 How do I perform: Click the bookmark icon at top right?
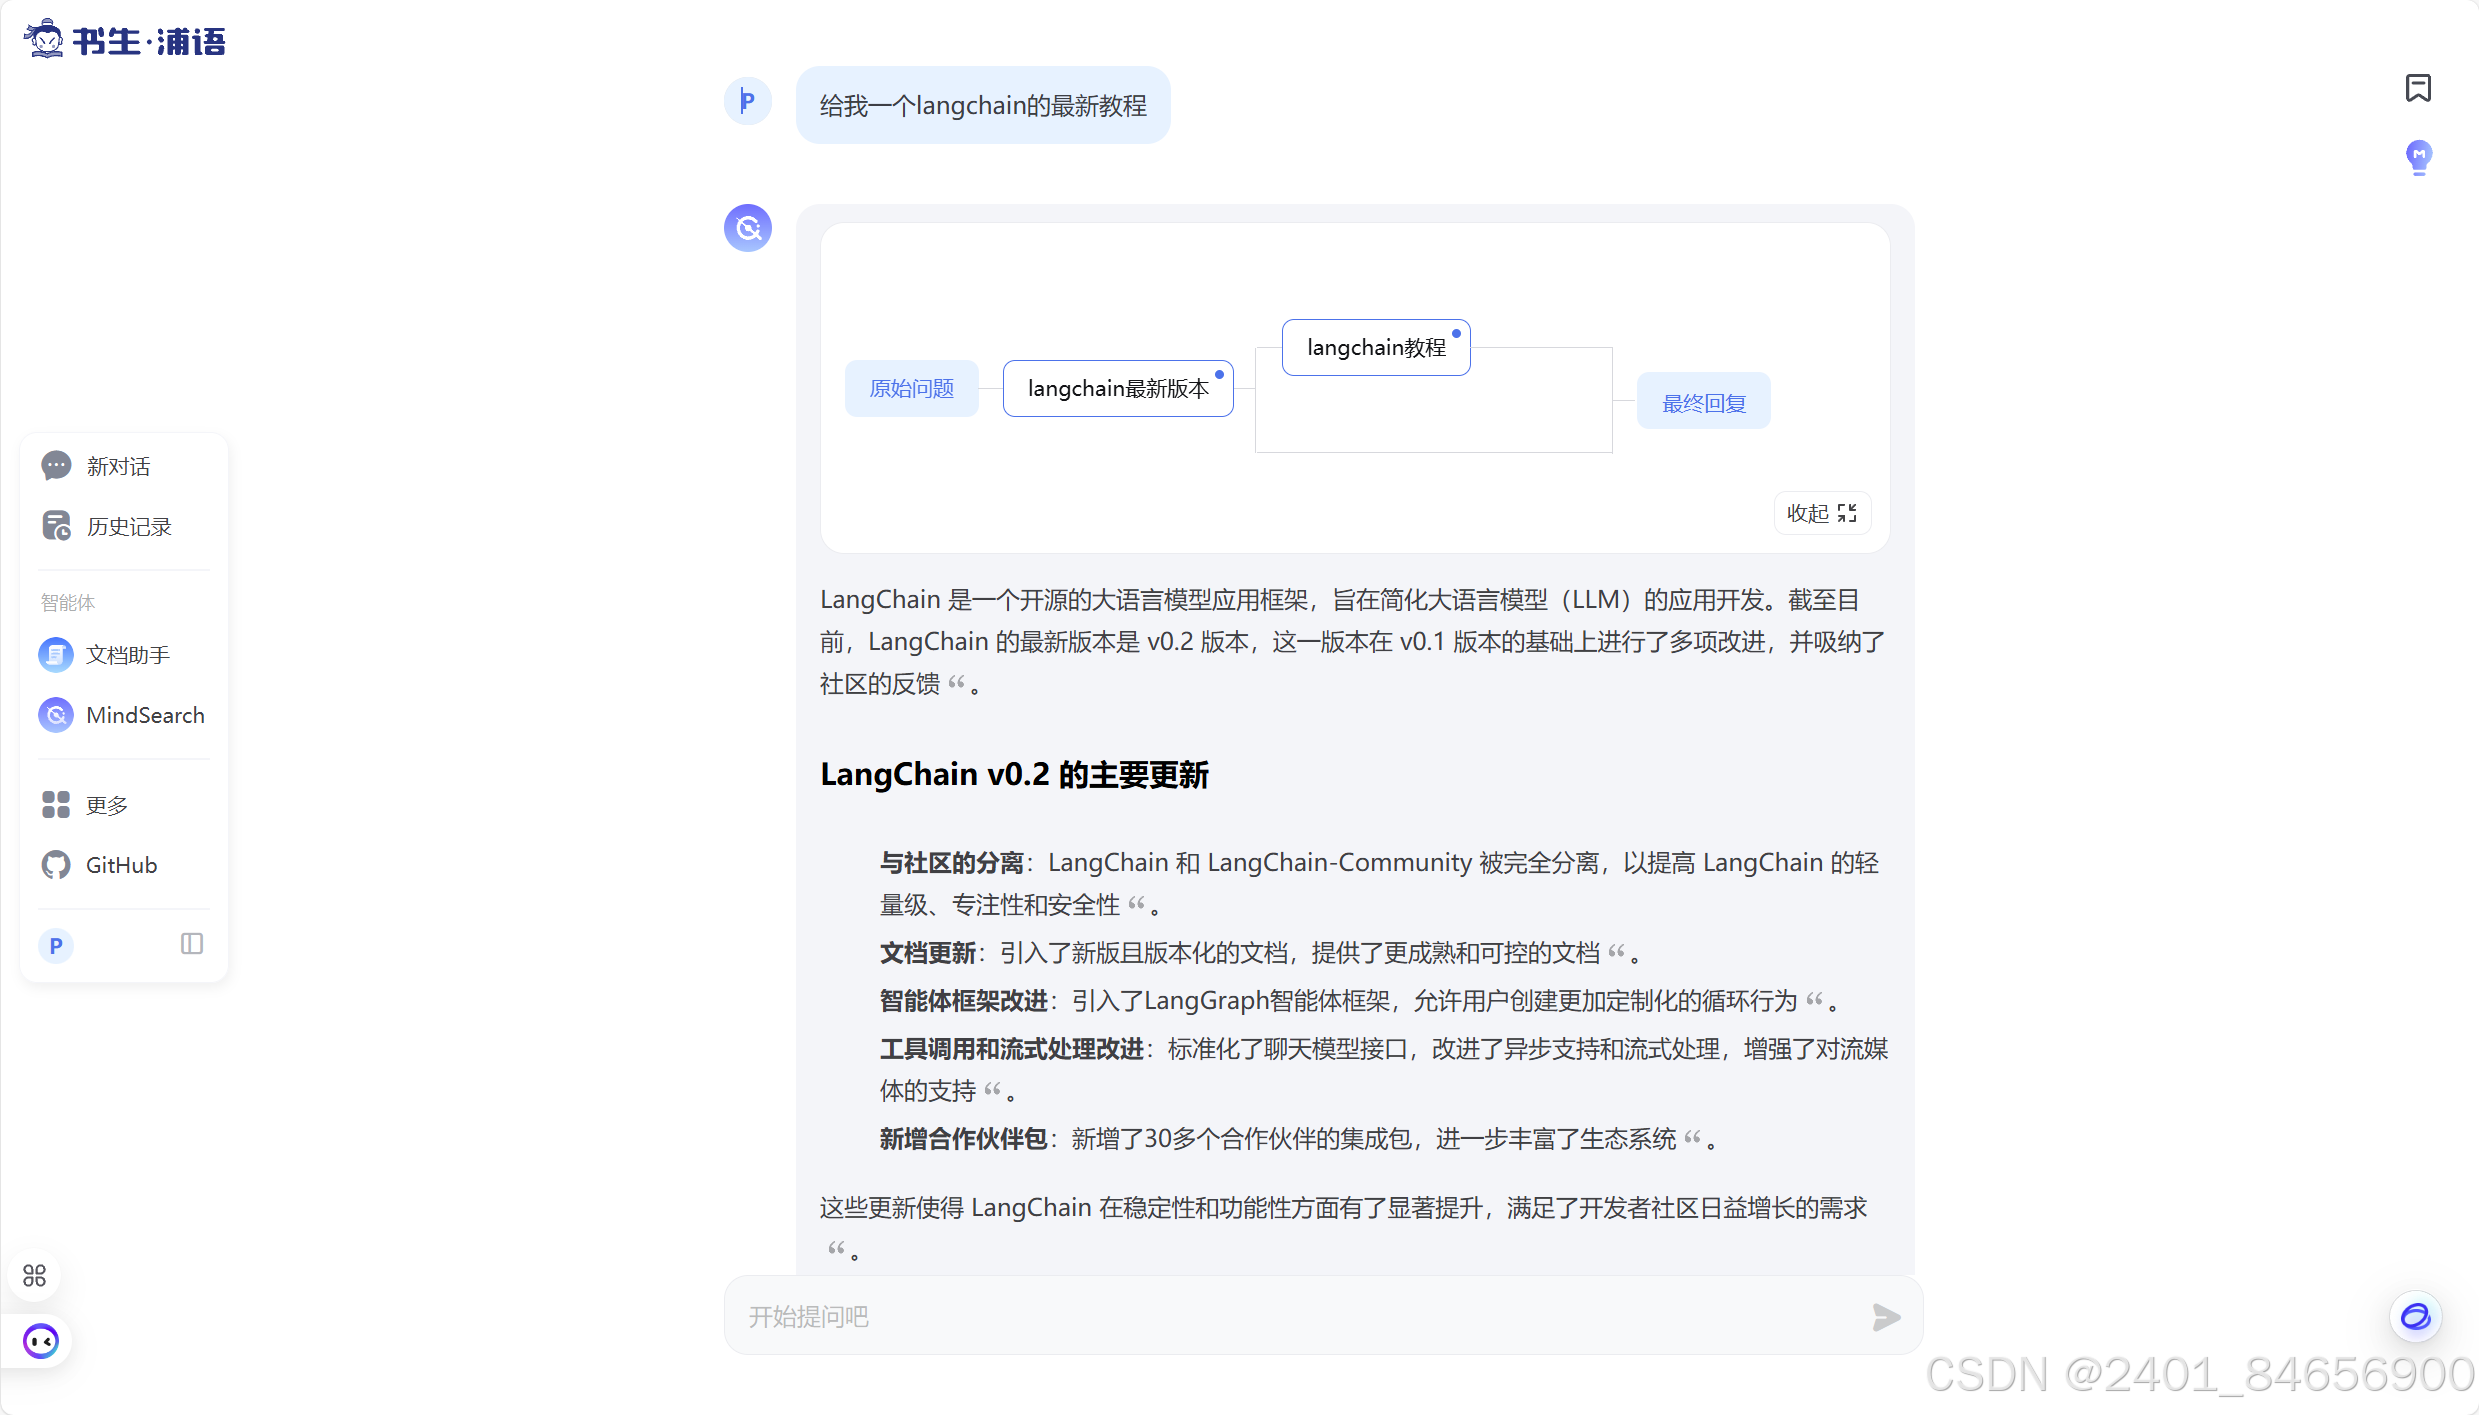point(2417,88)
